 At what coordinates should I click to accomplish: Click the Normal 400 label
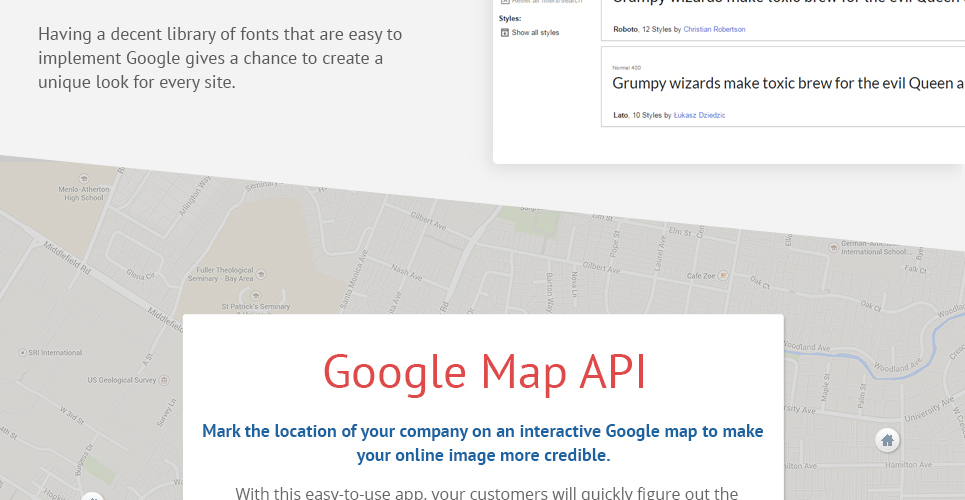(x=627, y=68)
